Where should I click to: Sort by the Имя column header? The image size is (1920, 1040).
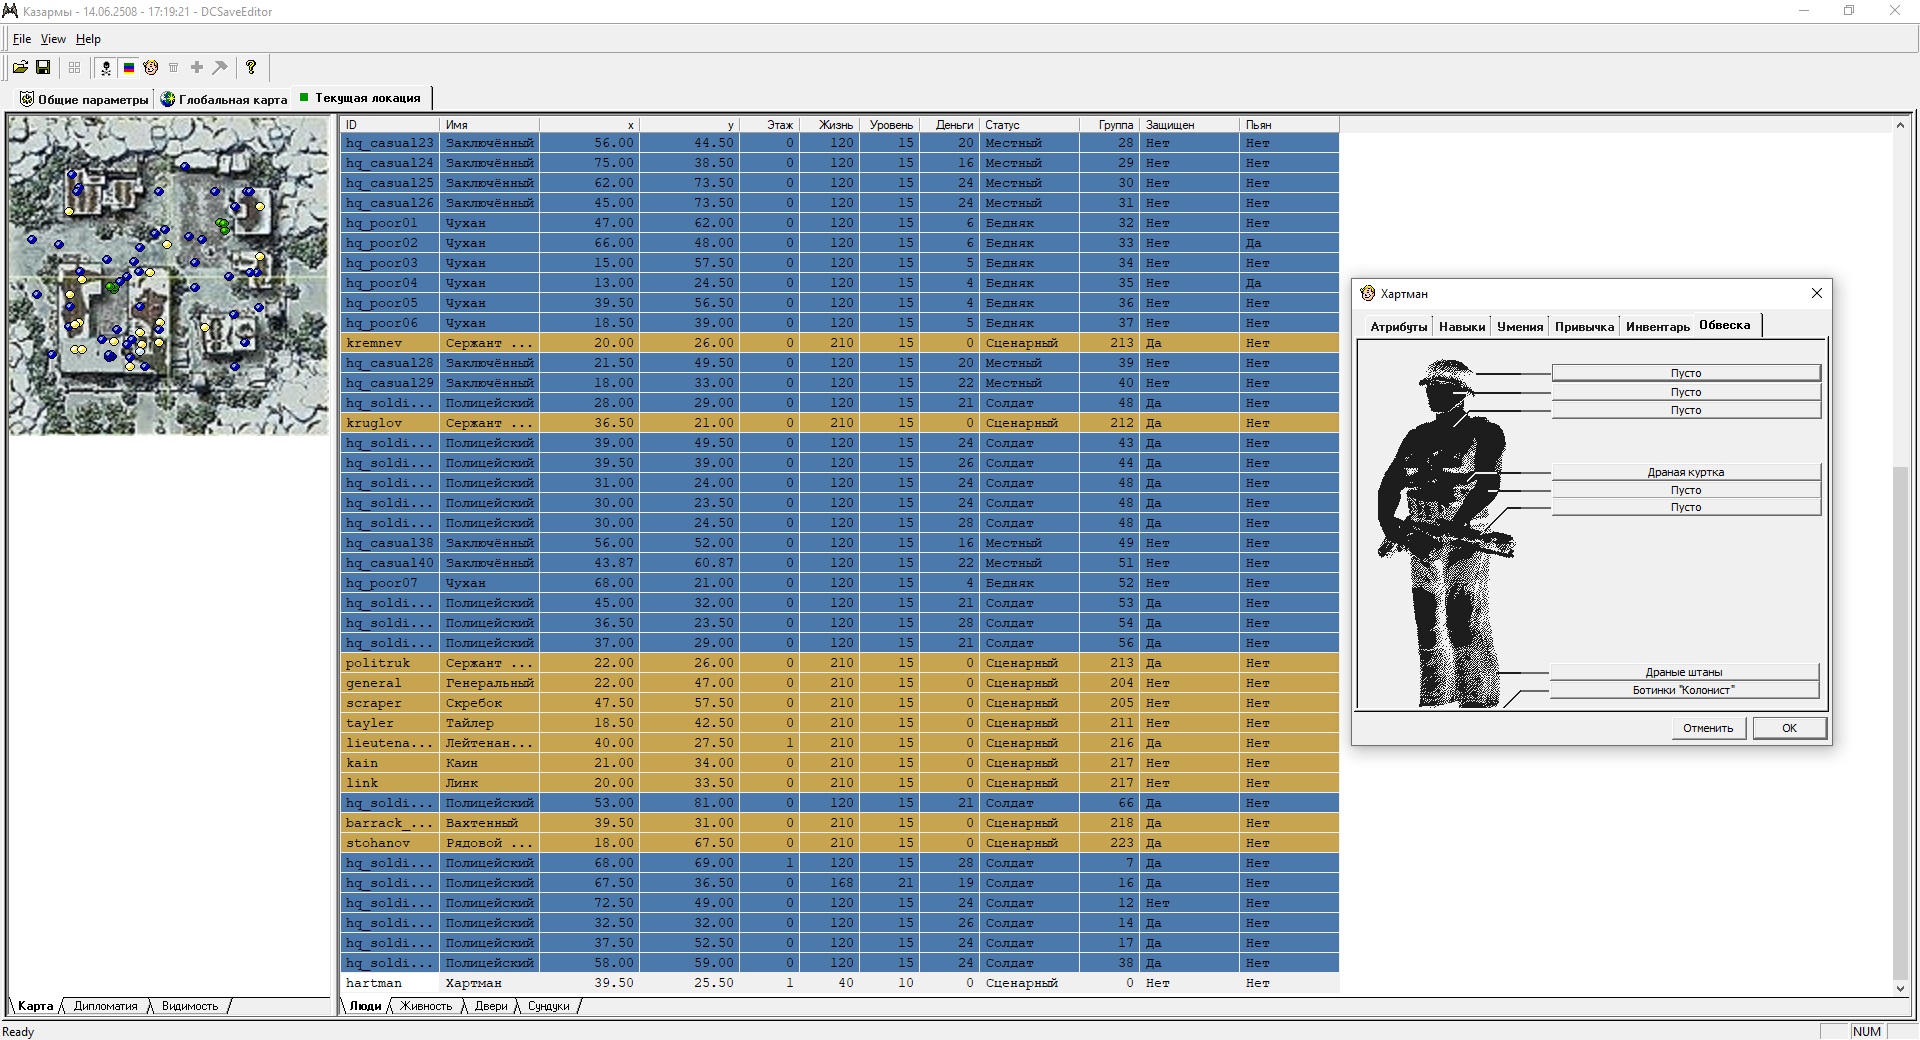click(x=490, y=125)
